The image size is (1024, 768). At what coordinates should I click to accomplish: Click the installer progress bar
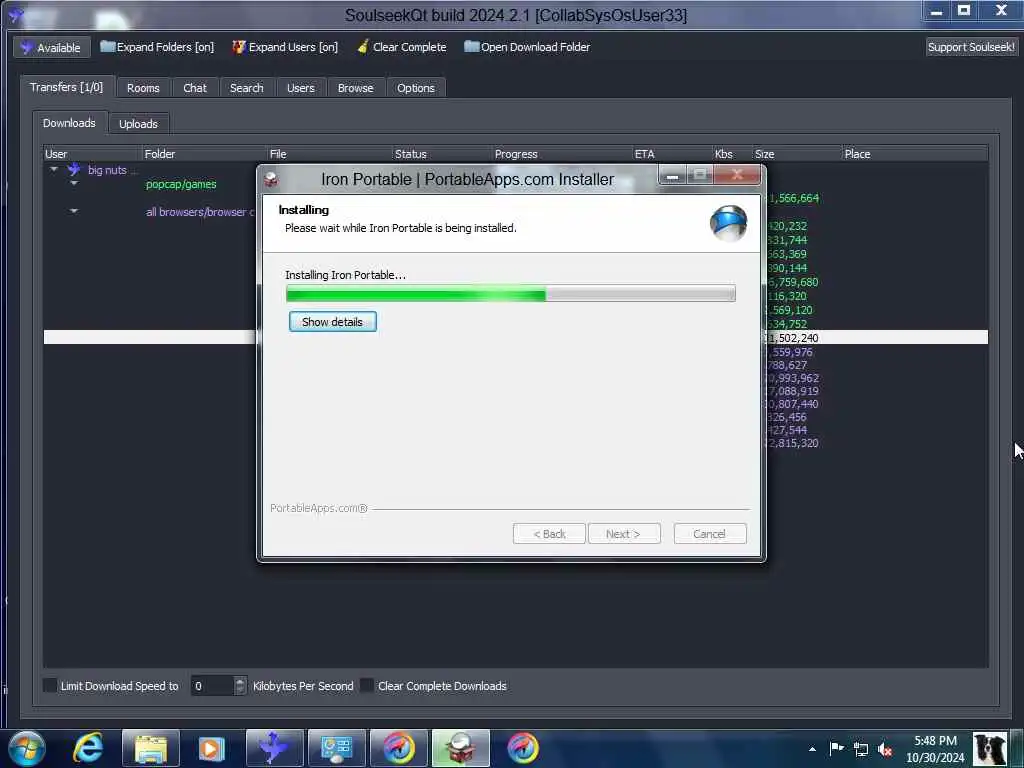(x=511, y=294)
